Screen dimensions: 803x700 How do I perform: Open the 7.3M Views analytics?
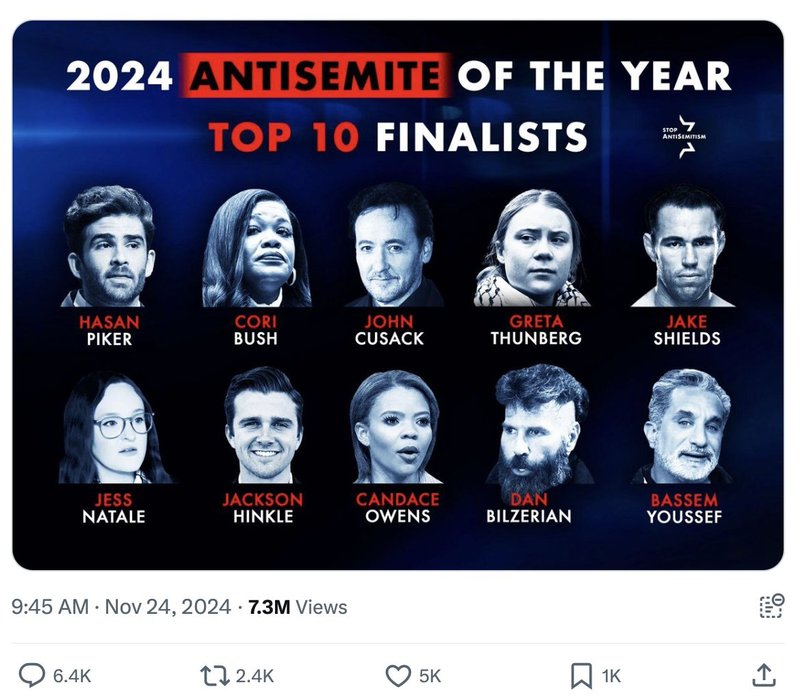click(x=298, y=607)
